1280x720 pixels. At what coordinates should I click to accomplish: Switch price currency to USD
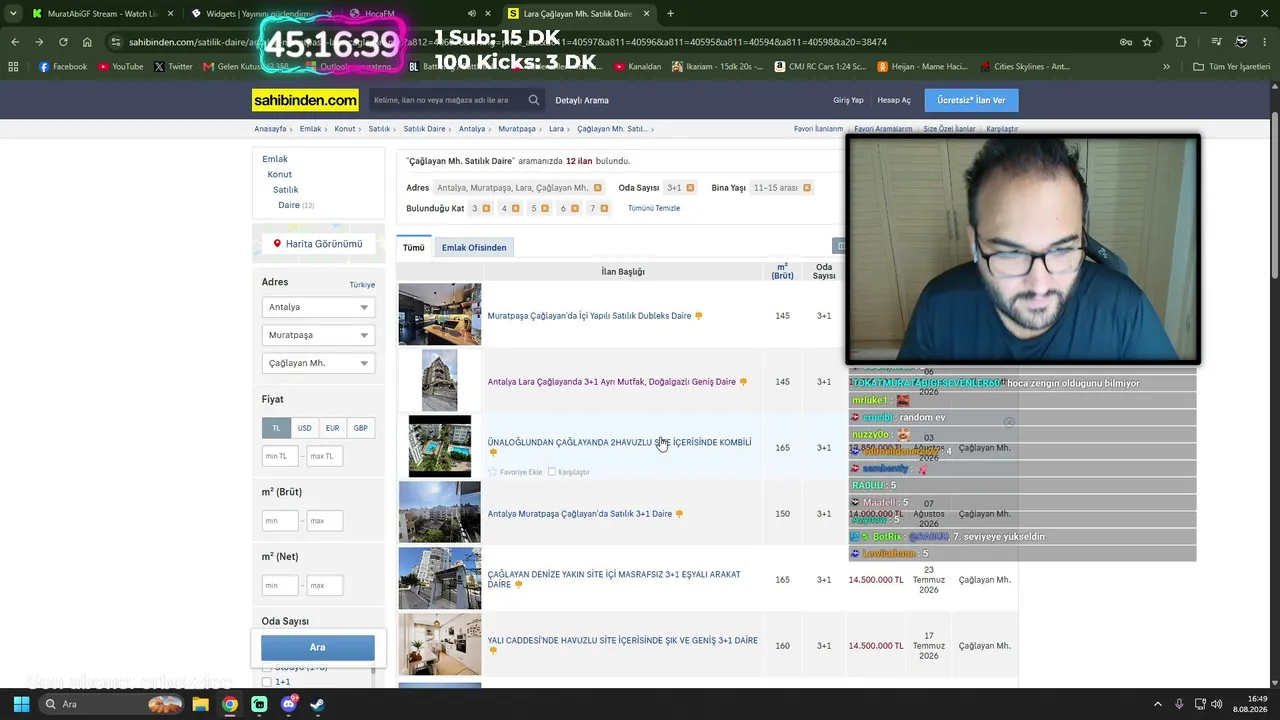tap(304, 428)
